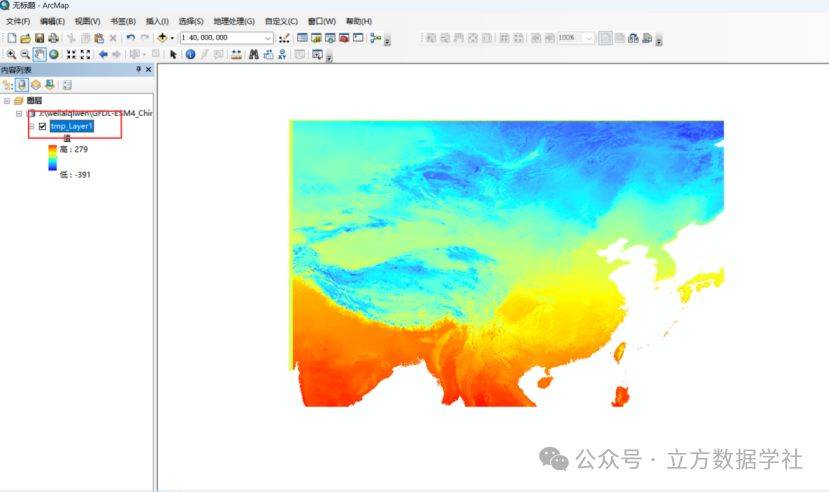
Task: Select the Zoom Out tool
Action: pos(25,54)
